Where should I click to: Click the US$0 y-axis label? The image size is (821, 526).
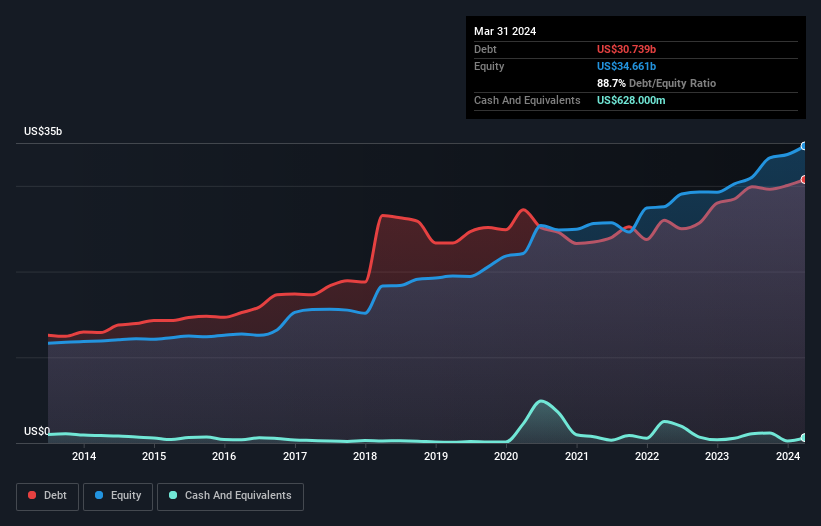click(37, 431)
